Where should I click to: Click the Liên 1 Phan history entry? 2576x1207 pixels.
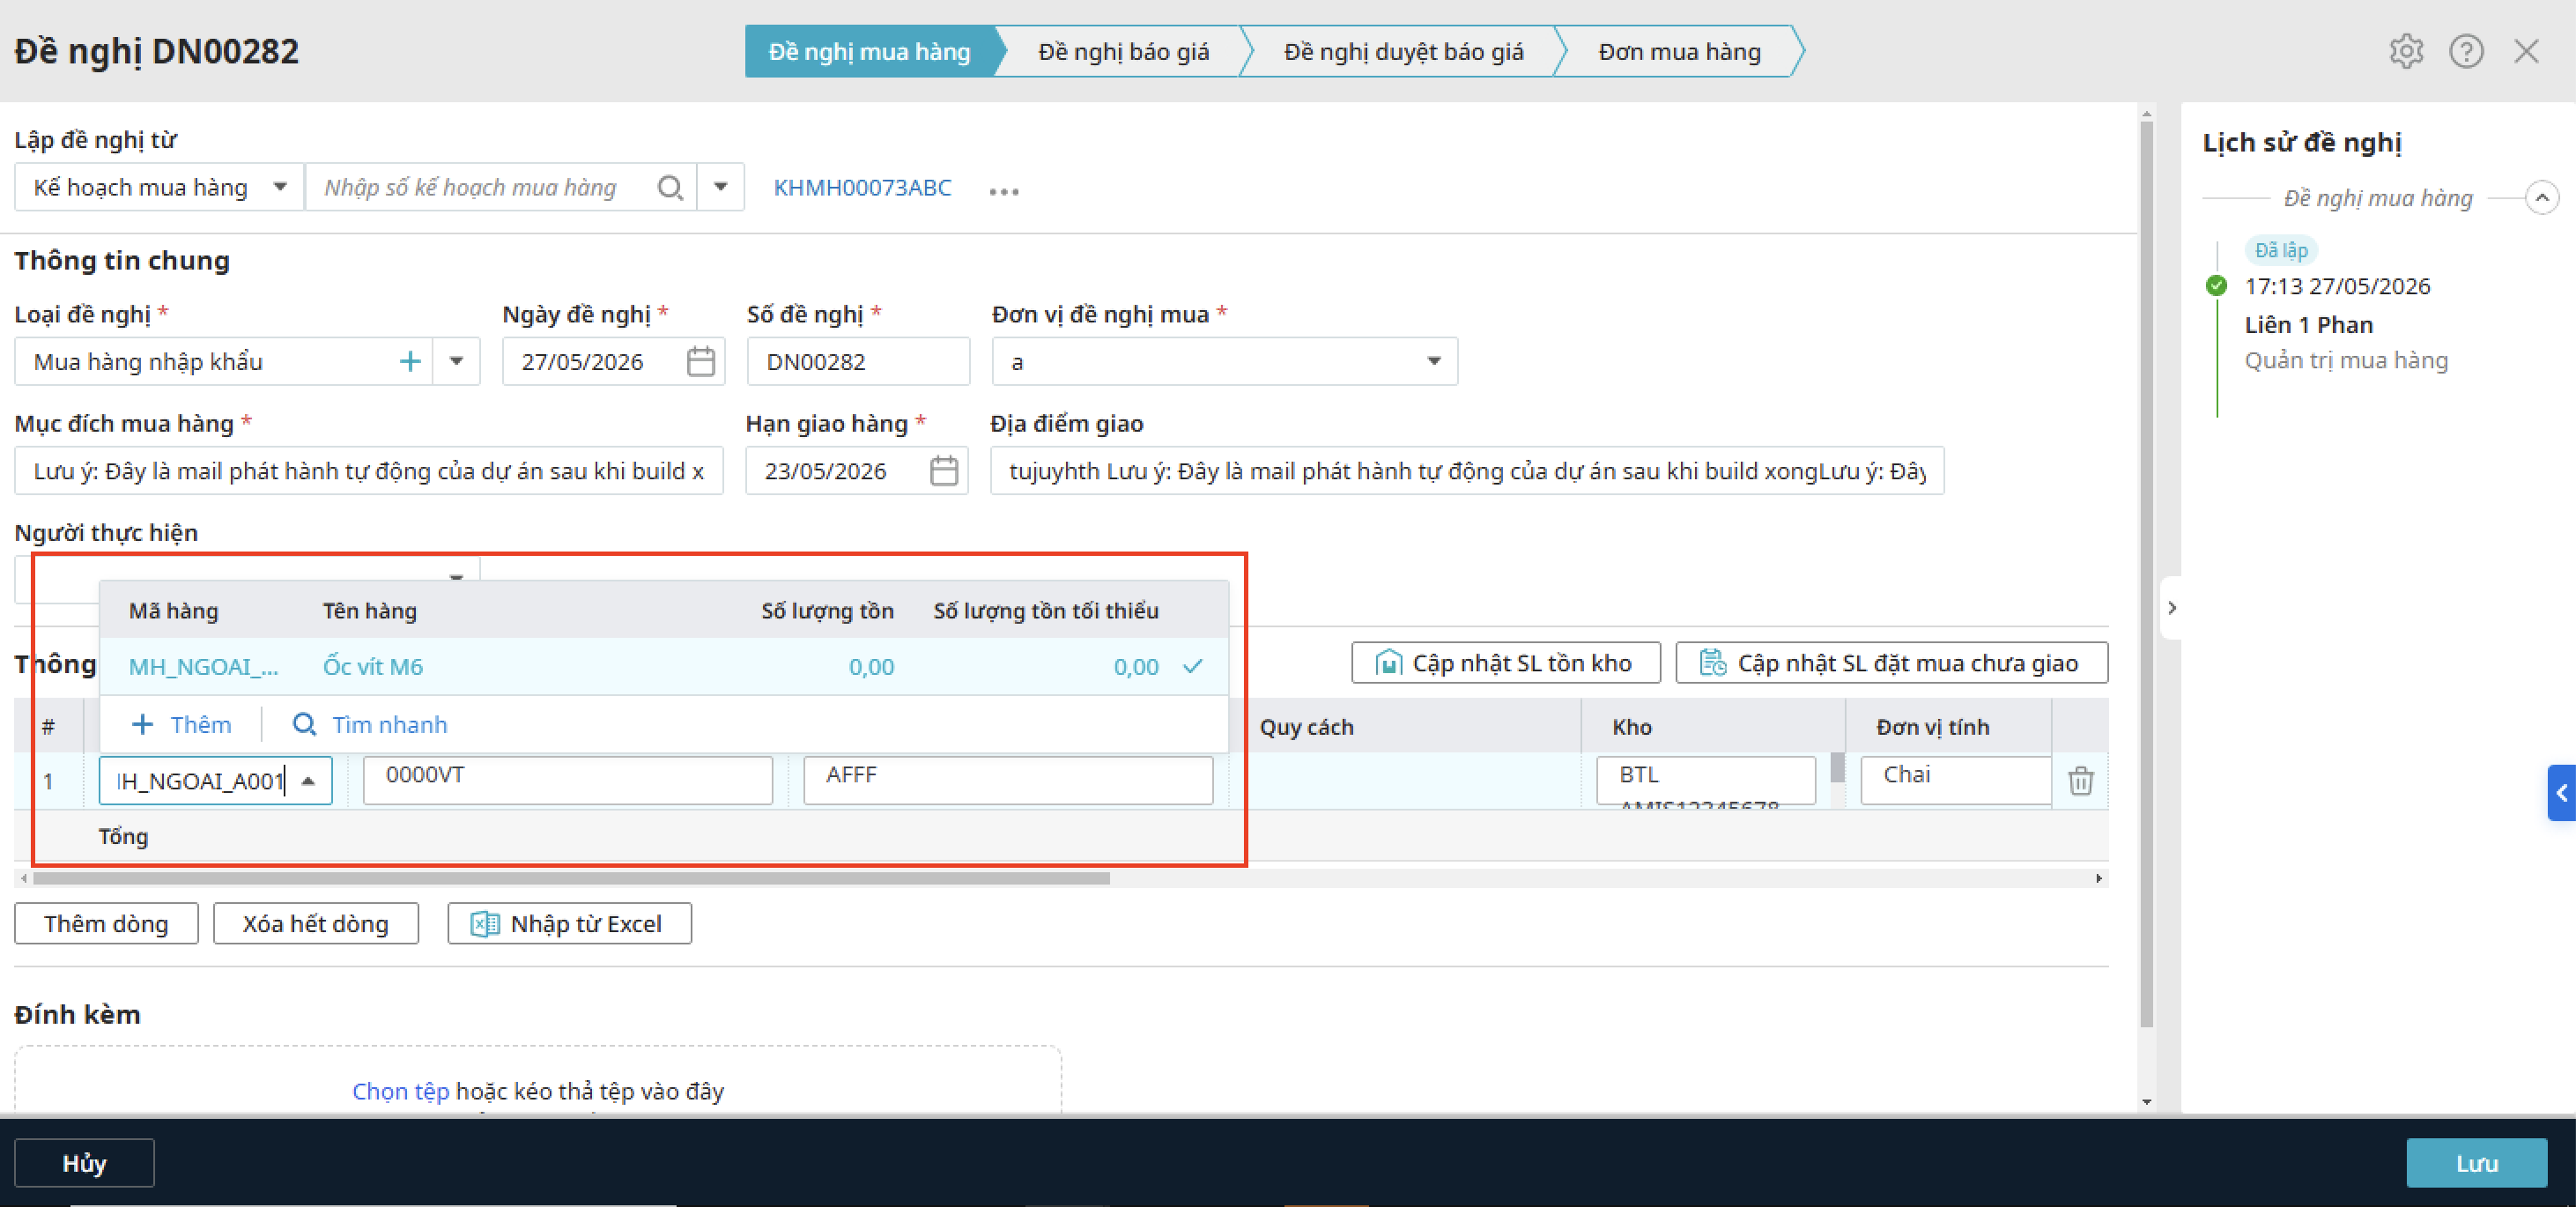pos(2308,324)
